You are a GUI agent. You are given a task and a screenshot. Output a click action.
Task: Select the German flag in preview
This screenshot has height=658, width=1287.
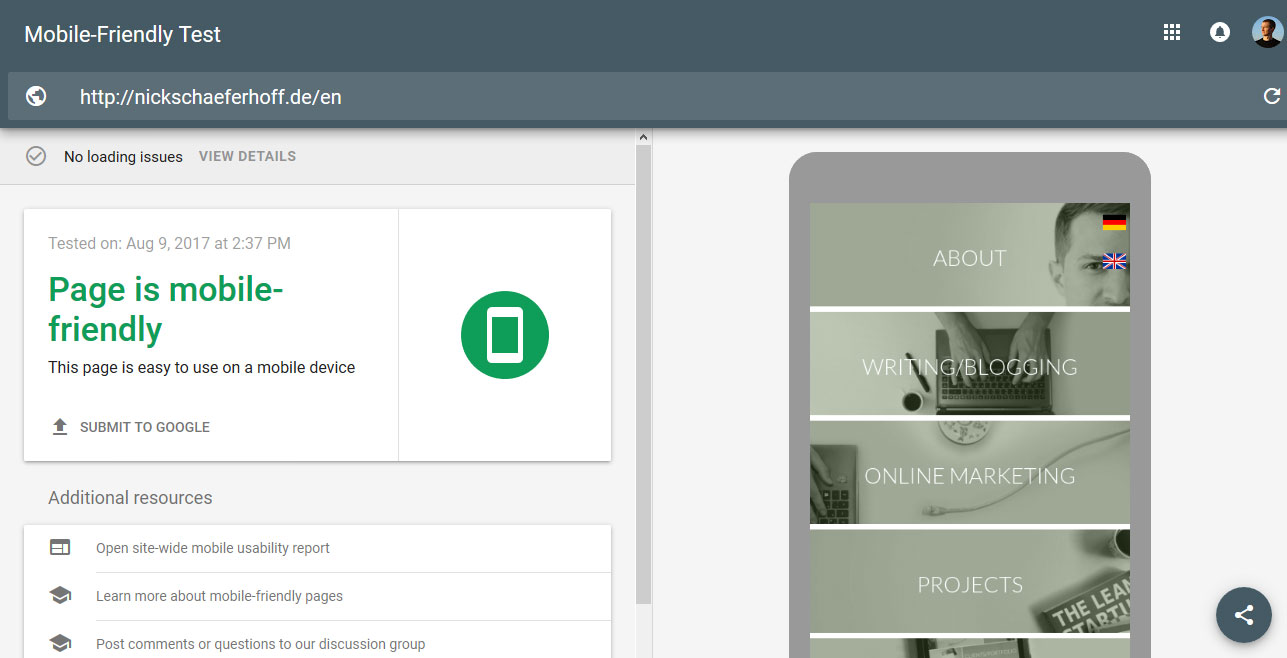pyautogui.click(x=1114, y=222)
